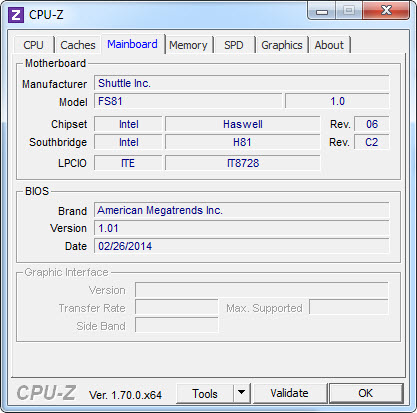The width and height of the screenshot is (417, 413).
Task: Click the LPCIO IT8728 field
Action: 243,163
